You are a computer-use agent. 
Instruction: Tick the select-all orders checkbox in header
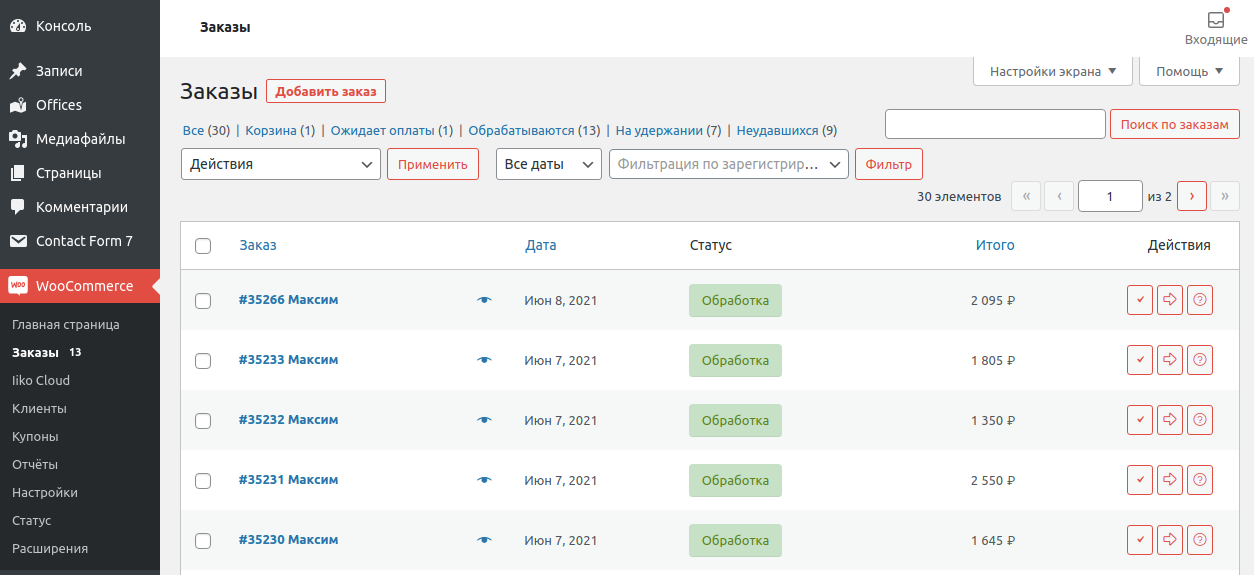pos(203,246)
